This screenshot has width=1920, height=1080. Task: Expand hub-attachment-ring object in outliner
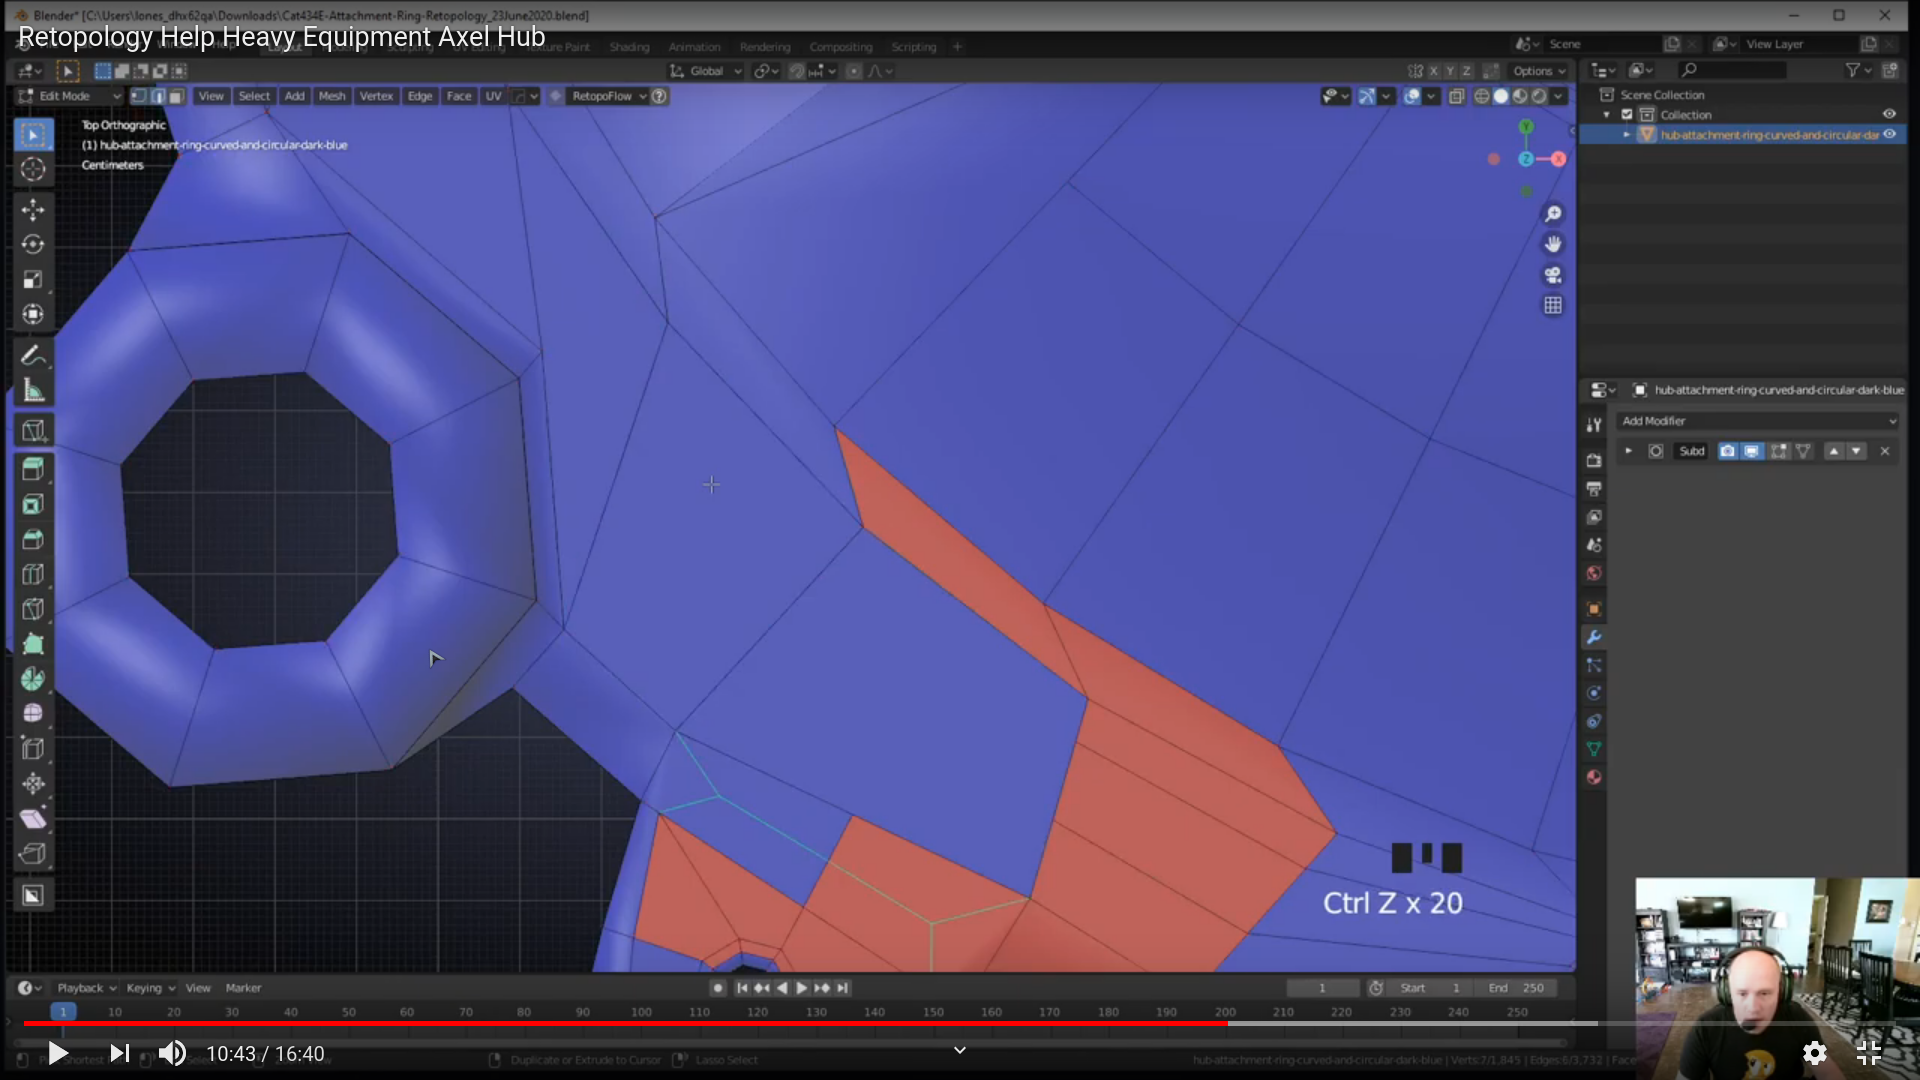(x=1627, y=134)
